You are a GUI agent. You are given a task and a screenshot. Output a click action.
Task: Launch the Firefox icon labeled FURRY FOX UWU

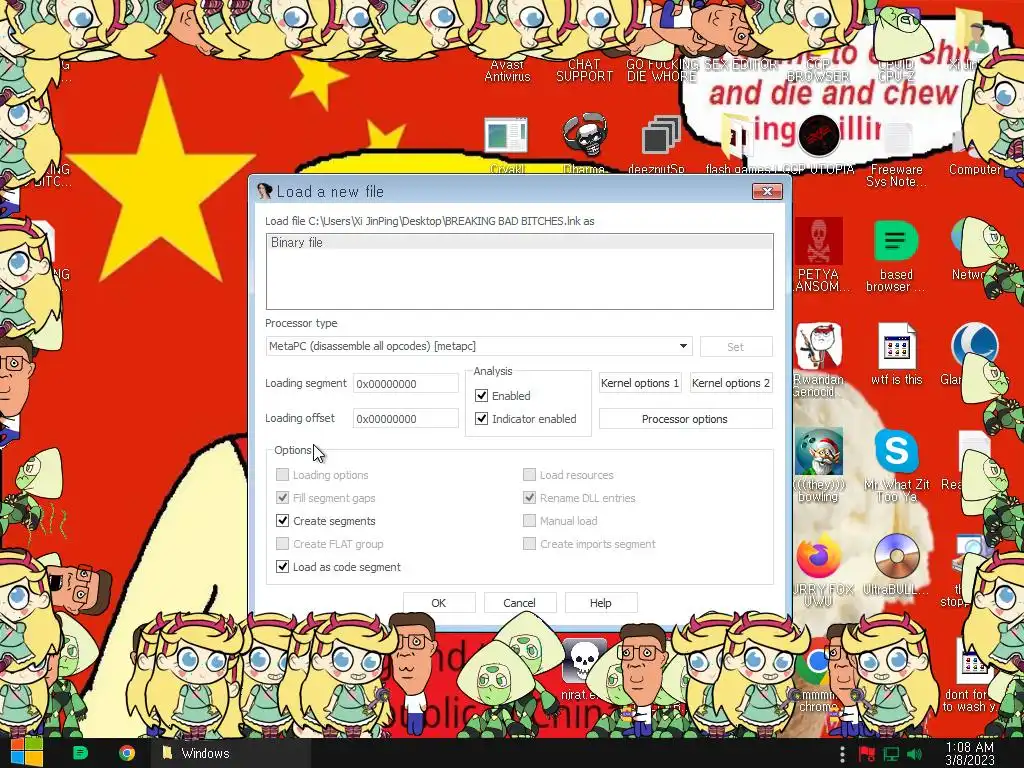(818, 556)
